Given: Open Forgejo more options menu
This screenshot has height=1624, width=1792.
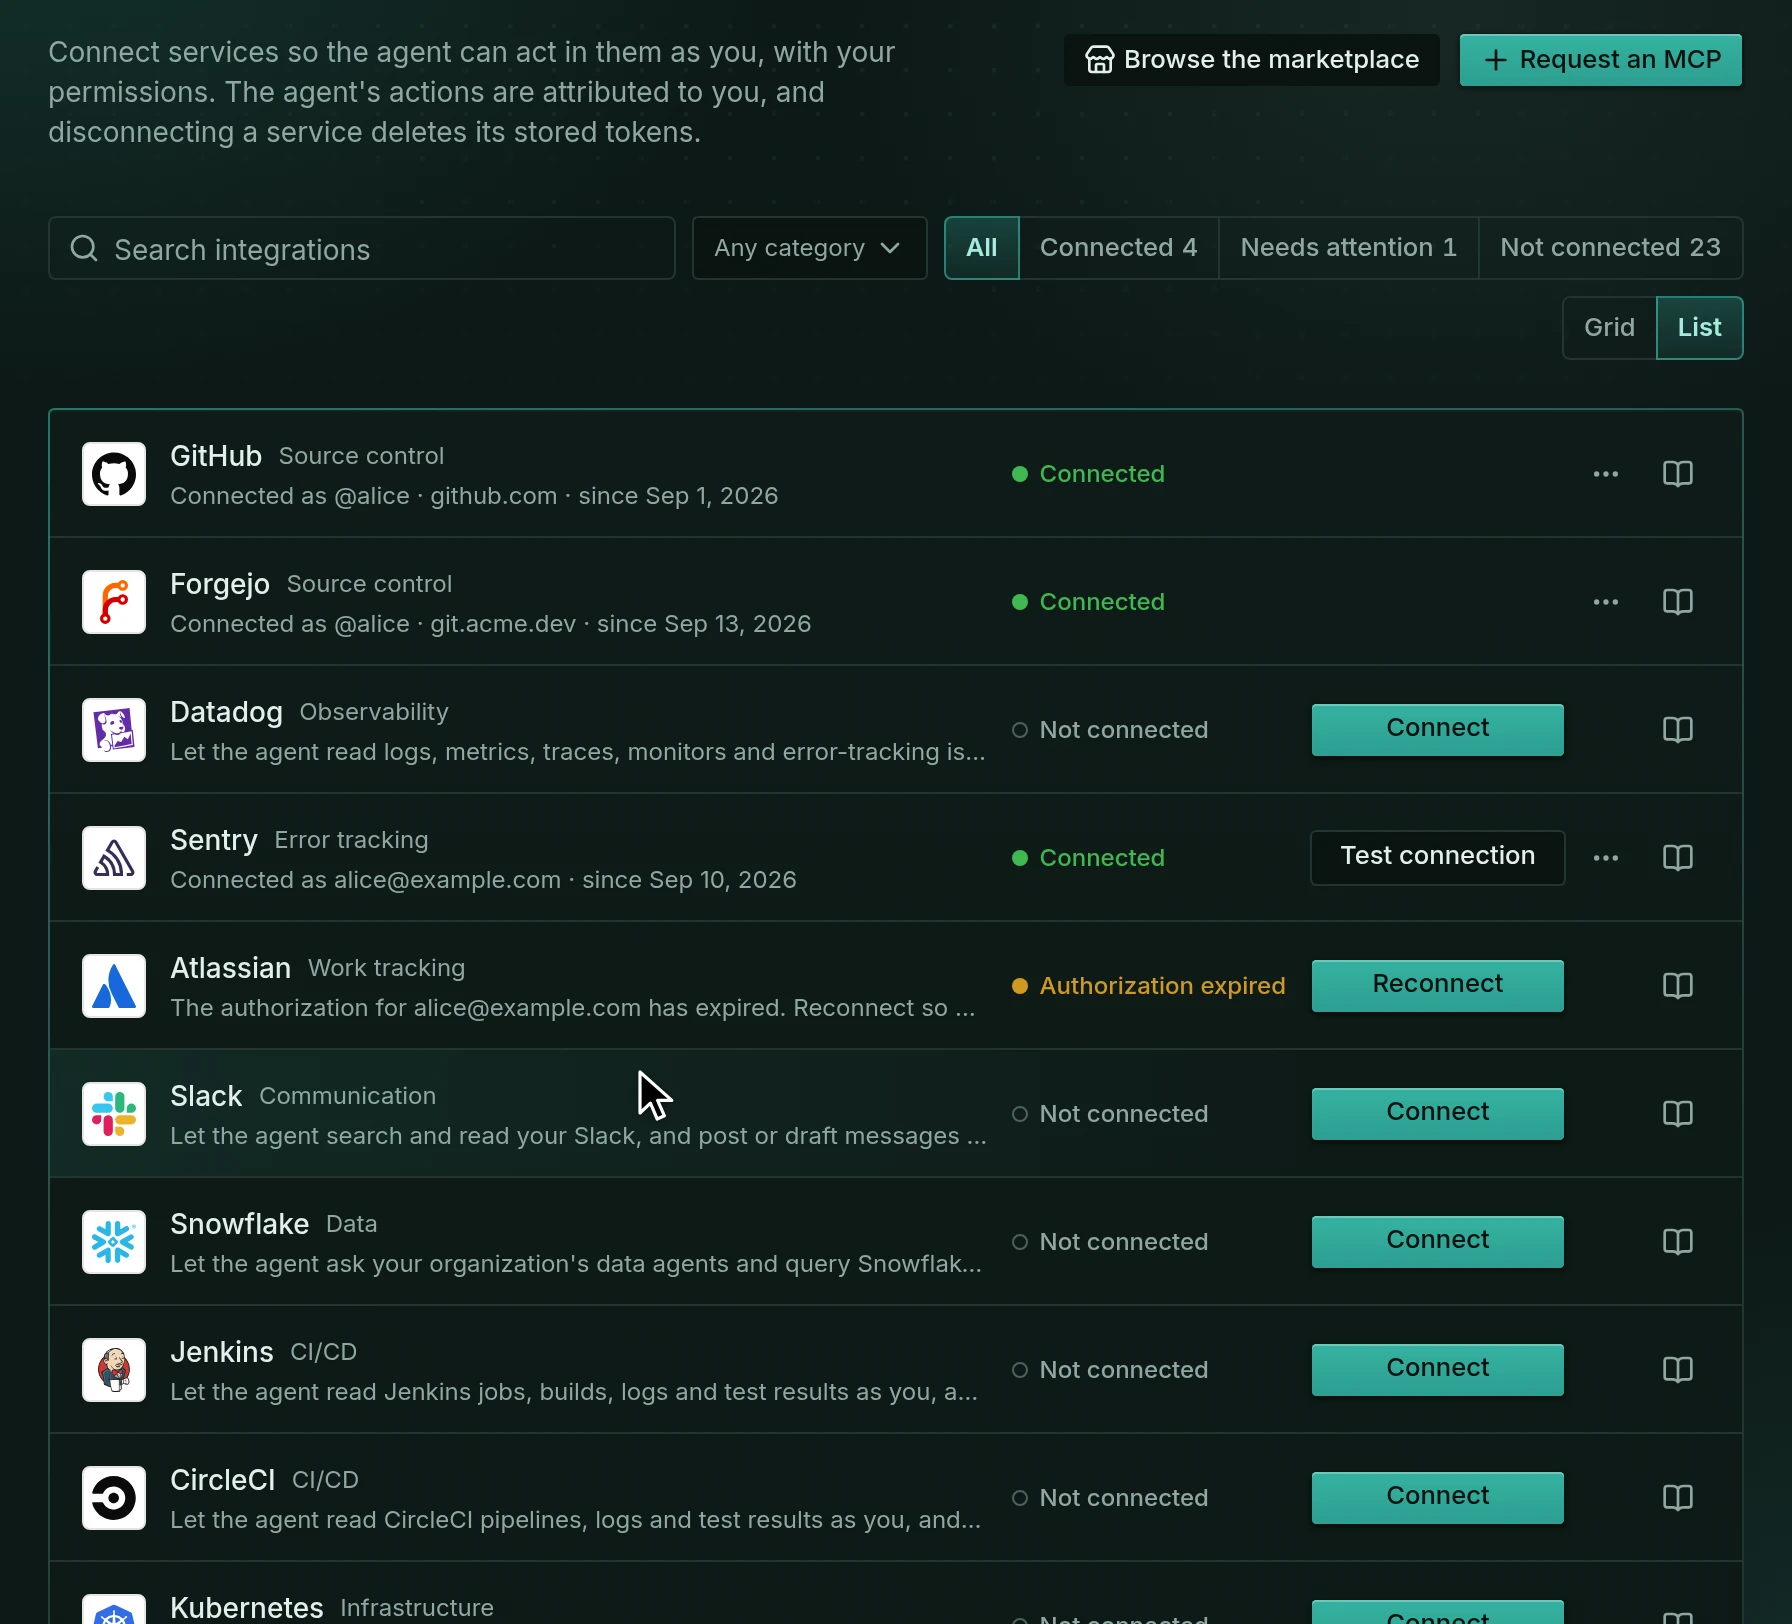Looking at the screenshot, I should pyautogui.click(x=1606, y=602).
